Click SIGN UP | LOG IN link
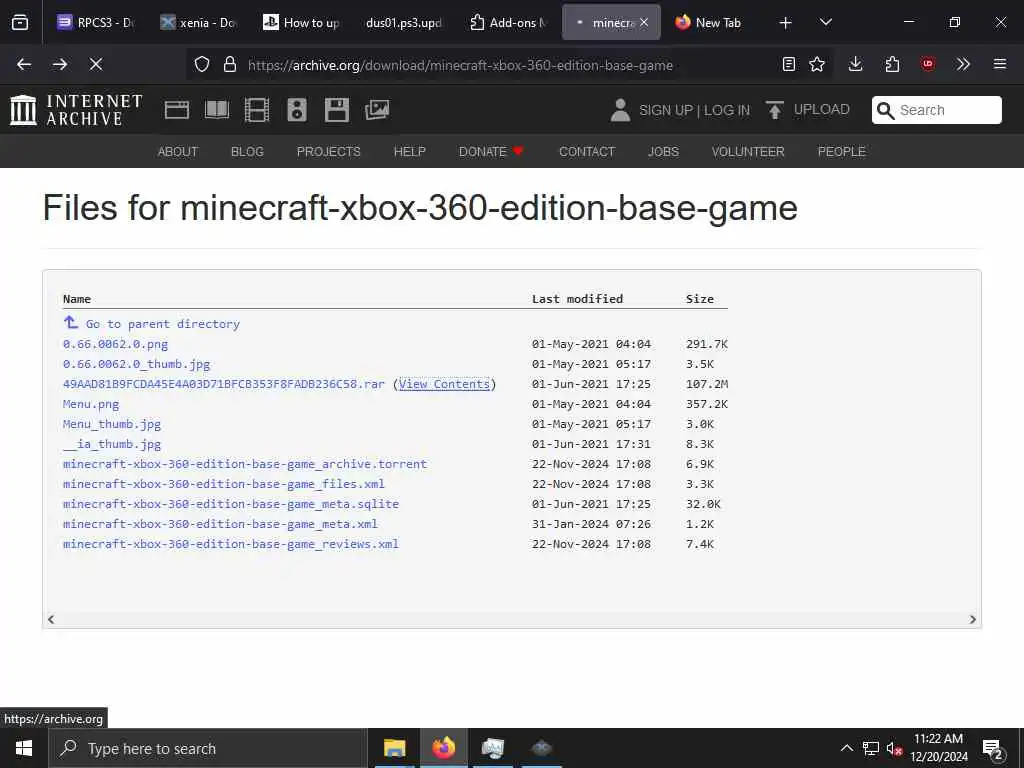The height and width of the screenshot is (768, 1024). (694, 110)
